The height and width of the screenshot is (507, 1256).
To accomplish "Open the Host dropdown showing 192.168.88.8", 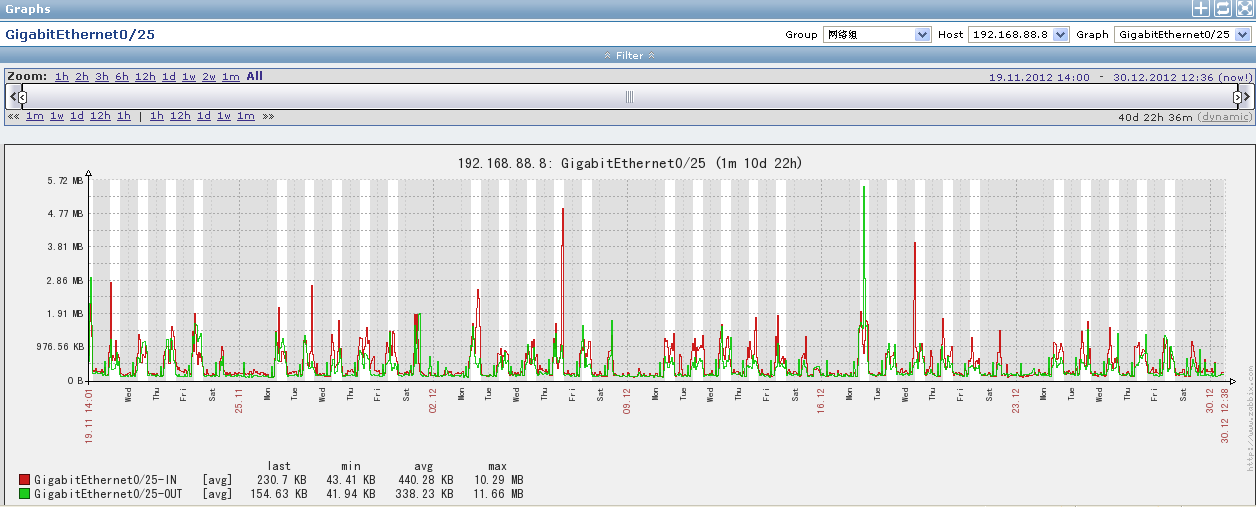I will pos(1019,34).
